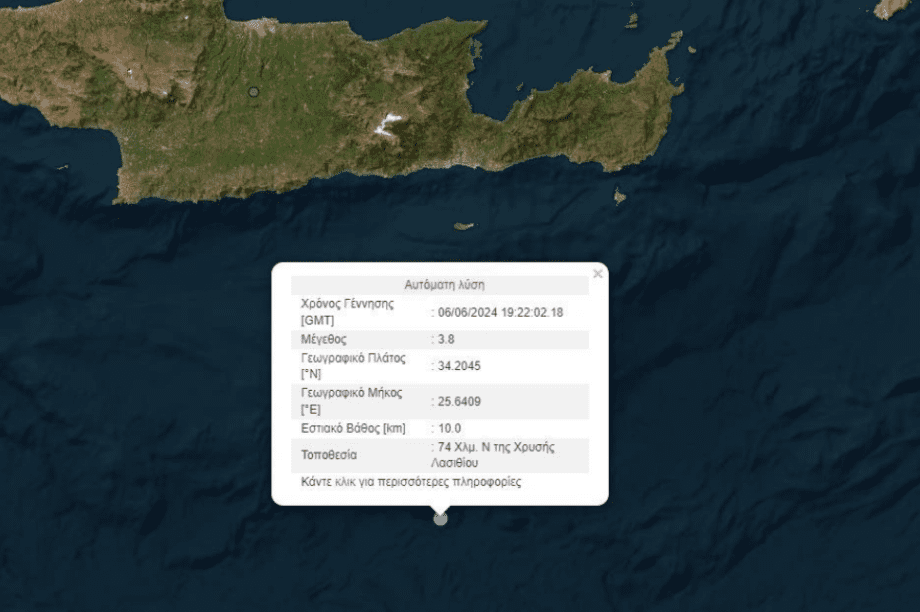Close the earthquake info popup

597,273
